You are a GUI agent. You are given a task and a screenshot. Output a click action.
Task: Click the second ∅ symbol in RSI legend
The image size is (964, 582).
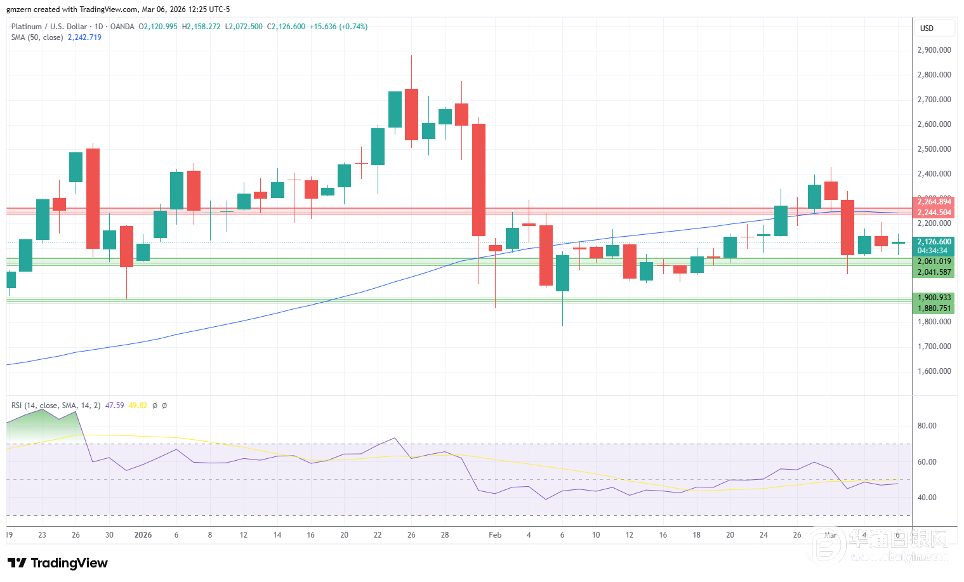164,405
